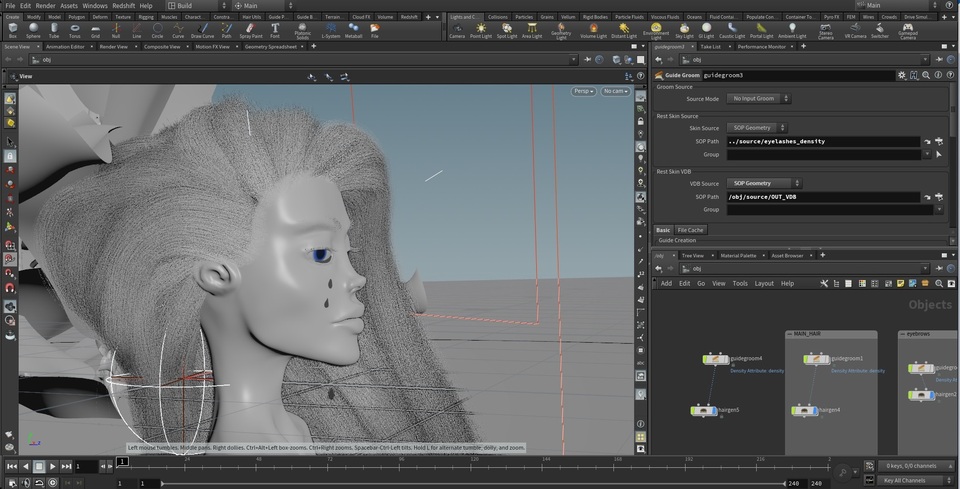Click the Skin Source SOP Path field

(822, 142)
